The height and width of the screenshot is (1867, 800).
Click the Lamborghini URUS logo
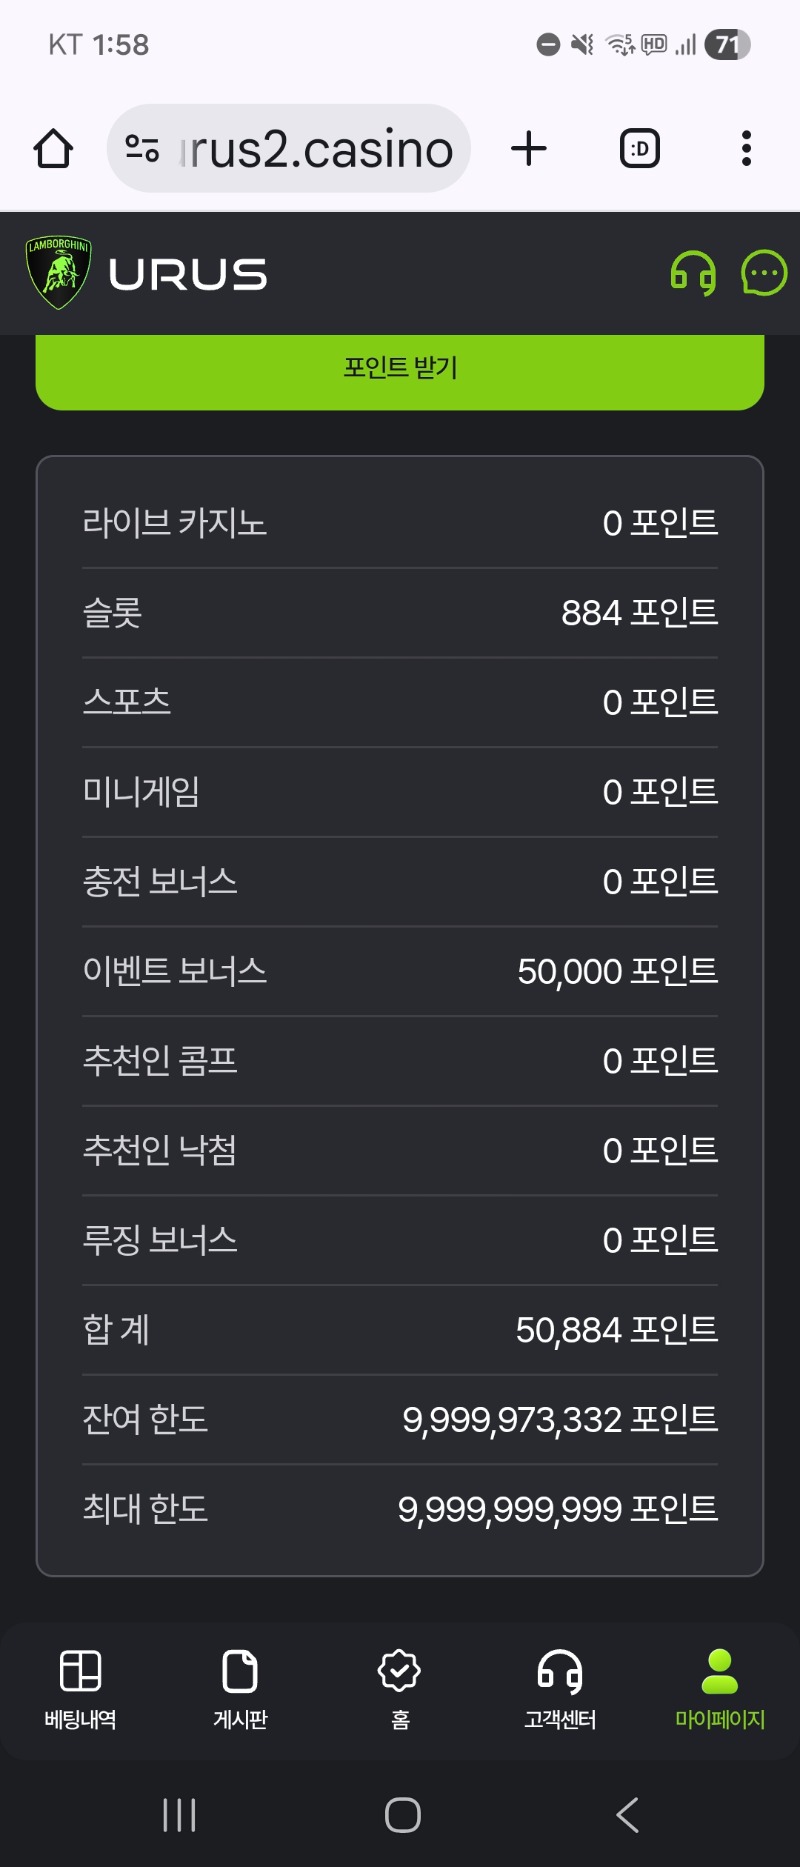coord(148,273)
